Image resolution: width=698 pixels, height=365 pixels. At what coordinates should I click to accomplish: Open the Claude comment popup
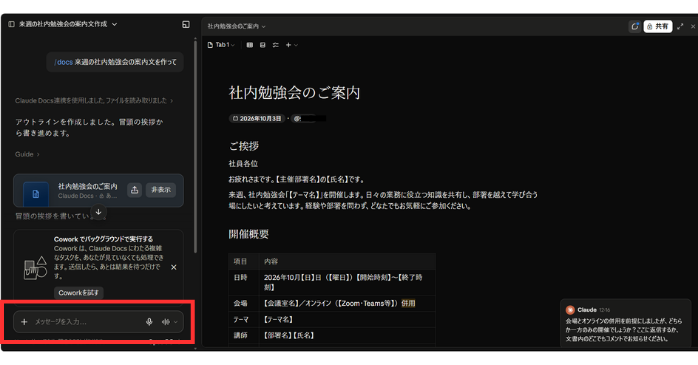pyautogui.click(x=625, y=323)
